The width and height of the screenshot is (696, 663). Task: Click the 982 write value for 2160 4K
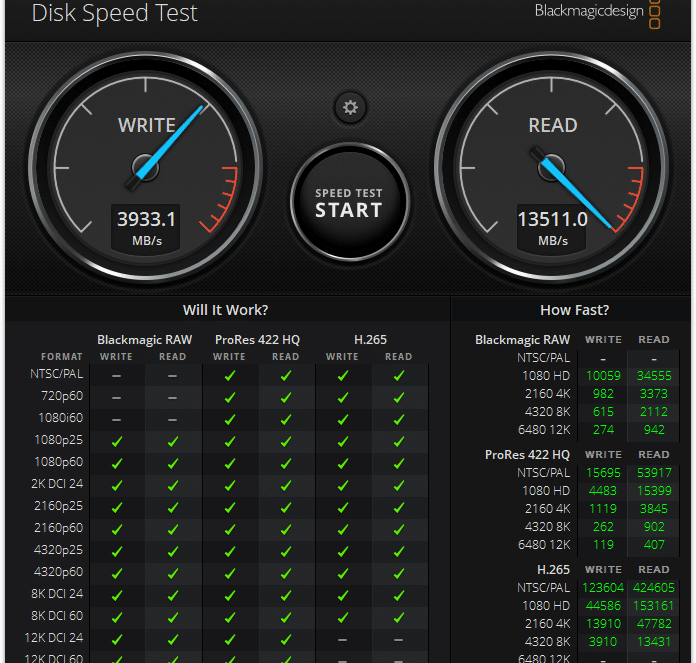[603, 394]
